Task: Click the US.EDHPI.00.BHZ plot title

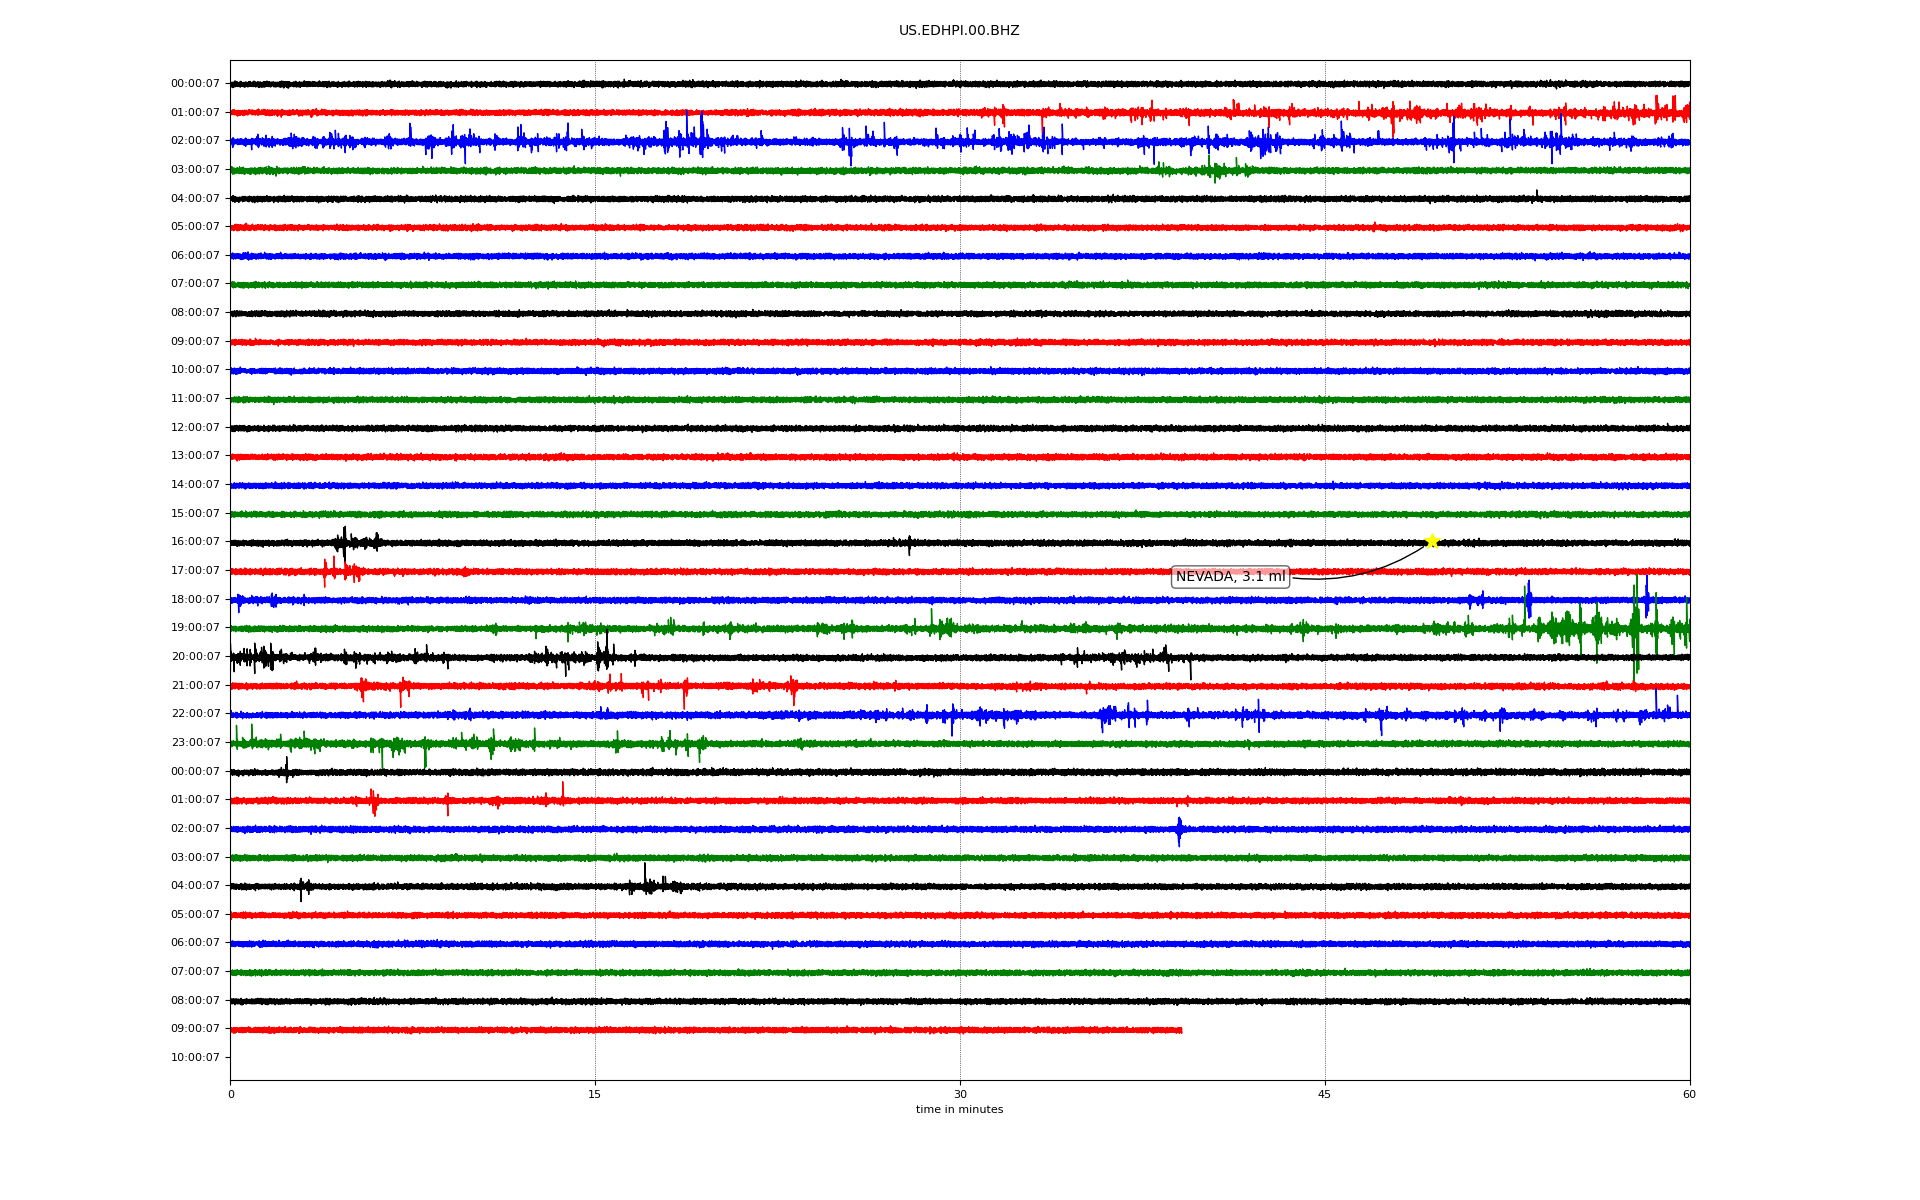Action: [959, 31]
